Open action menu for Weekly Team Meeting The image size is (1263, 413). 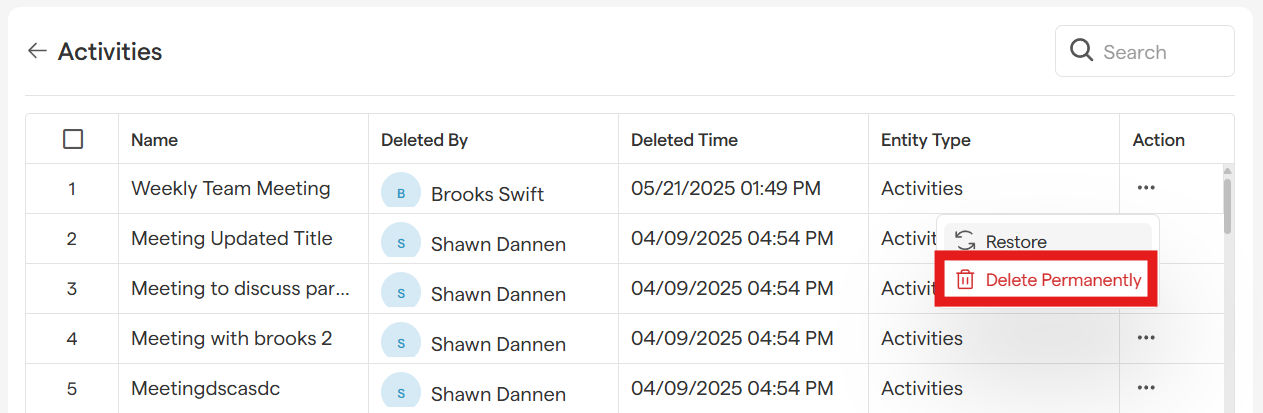click(x=1146, y=188)
